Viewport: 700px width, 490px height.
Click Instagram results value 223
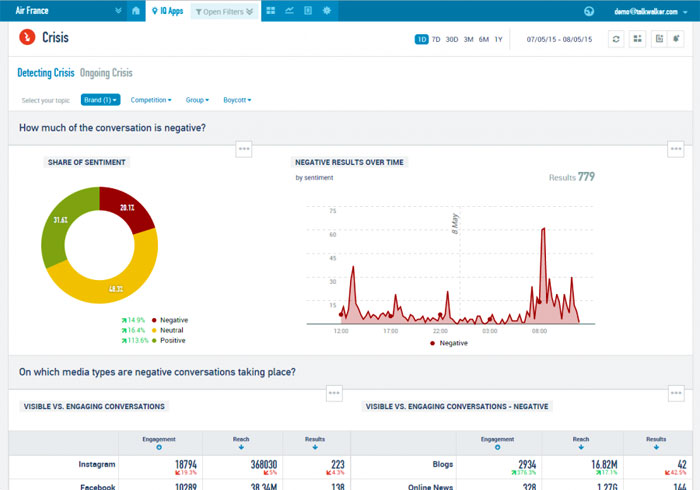(x=338, y=465)
